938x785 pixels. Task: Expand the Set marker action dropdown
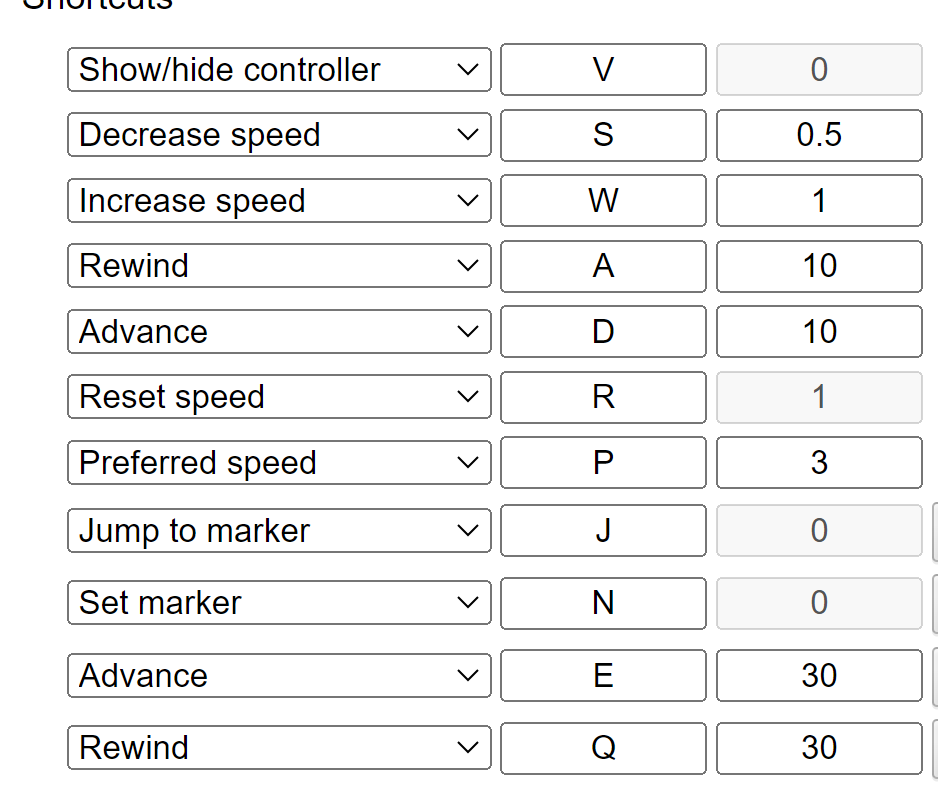(x=279, y=603)
